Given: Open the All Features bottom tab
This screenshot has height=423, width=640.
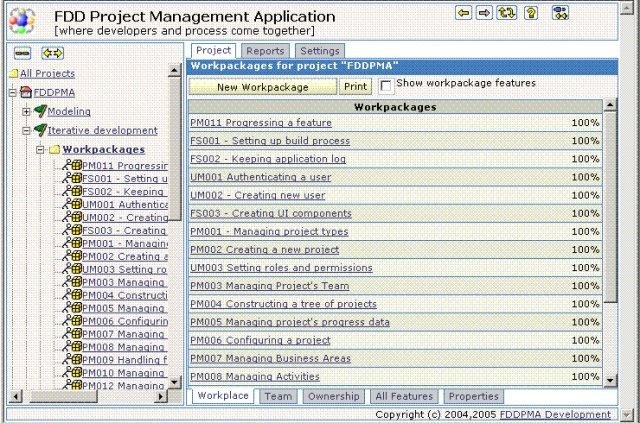Looking at the screenshot, I should point(404,397).
